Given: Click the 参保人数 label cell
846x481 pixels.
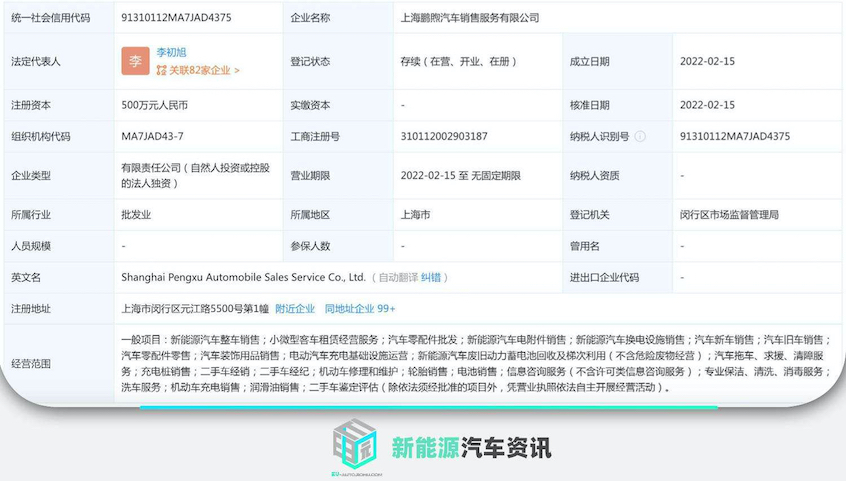Looking at the screenshot, I should click(338, 246).
